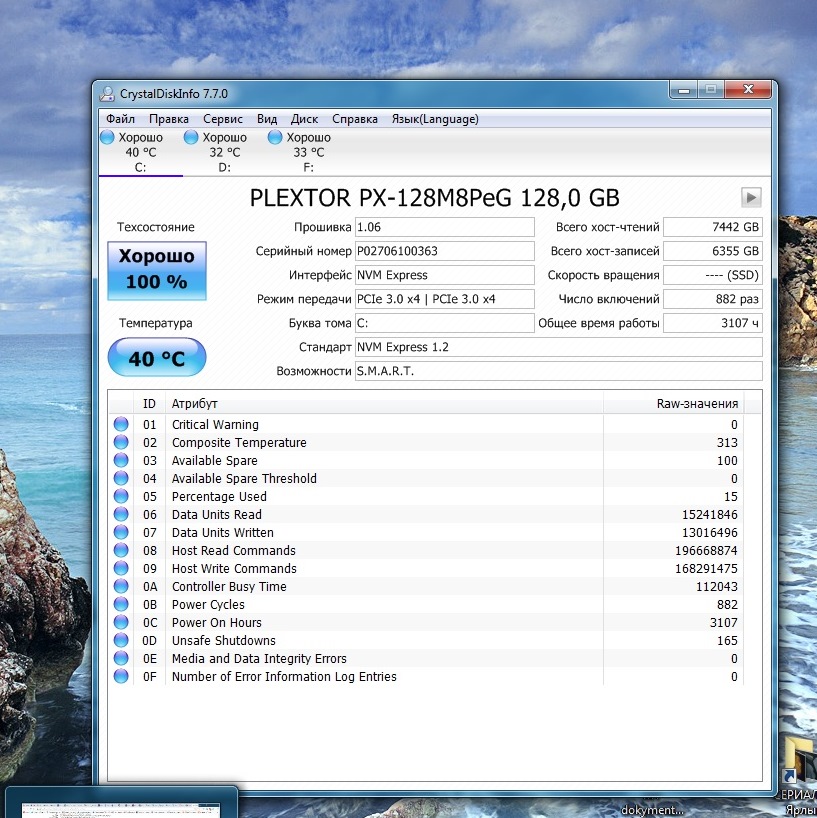Select the Composite Temperature attribute text
Image resolution: width=817 pixels, height=818 pixels.
coord(239,443)
